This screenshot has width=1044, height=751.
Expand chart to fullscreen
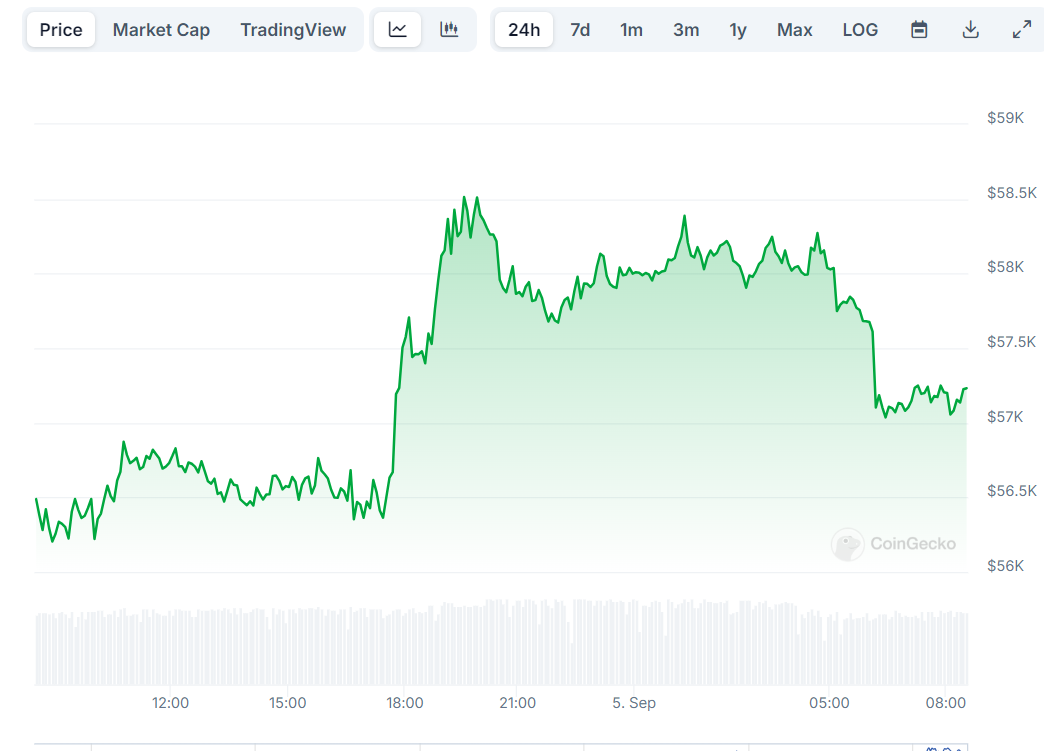tap(1021, 29)
